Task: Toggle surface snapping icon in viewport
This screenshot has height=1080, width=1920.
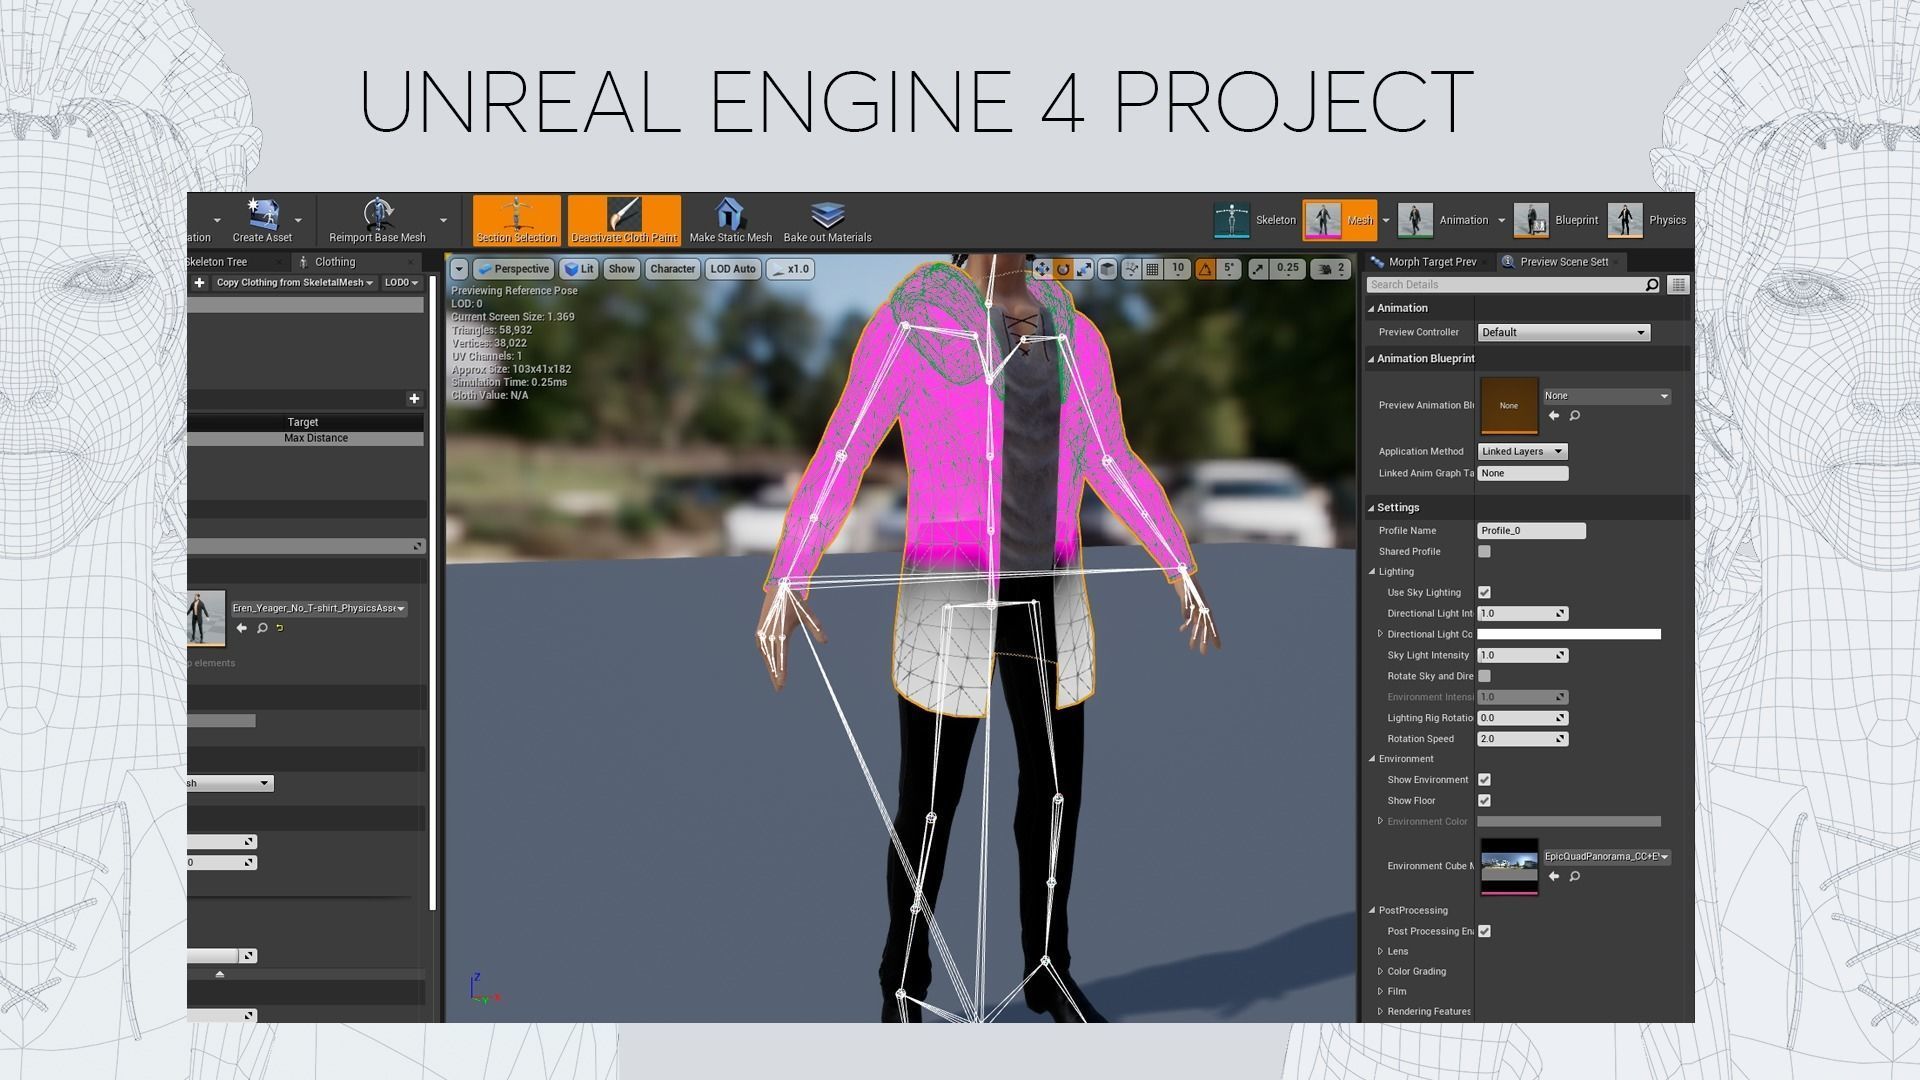Action: point(1131,269)
